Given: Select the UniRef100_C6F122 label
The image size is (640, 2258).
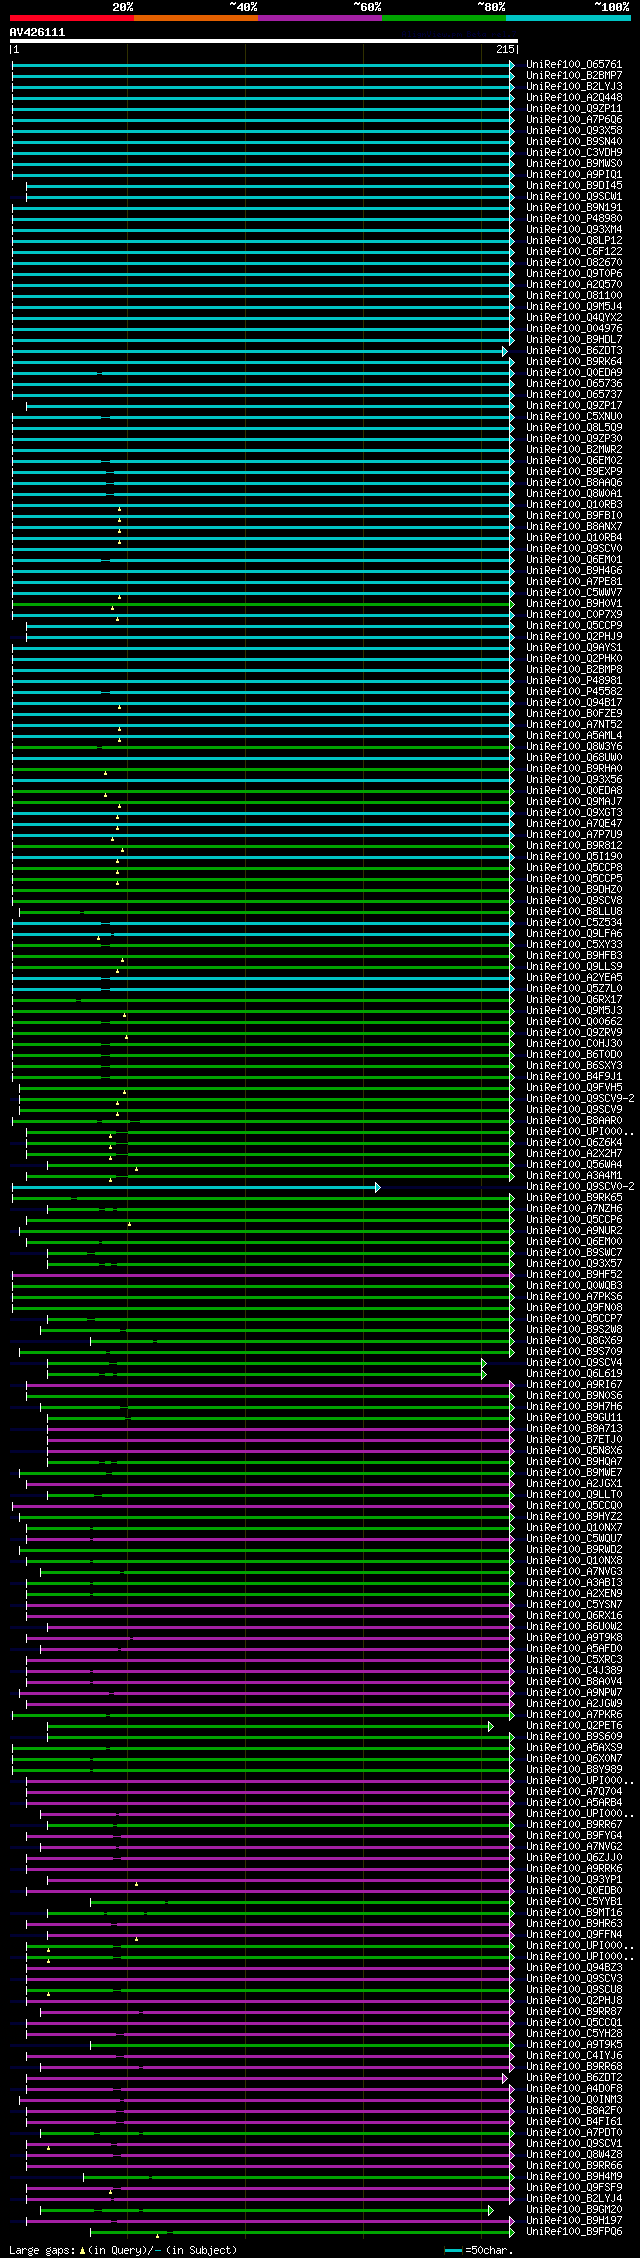Looking at the screenshot, I should point(574,251).
